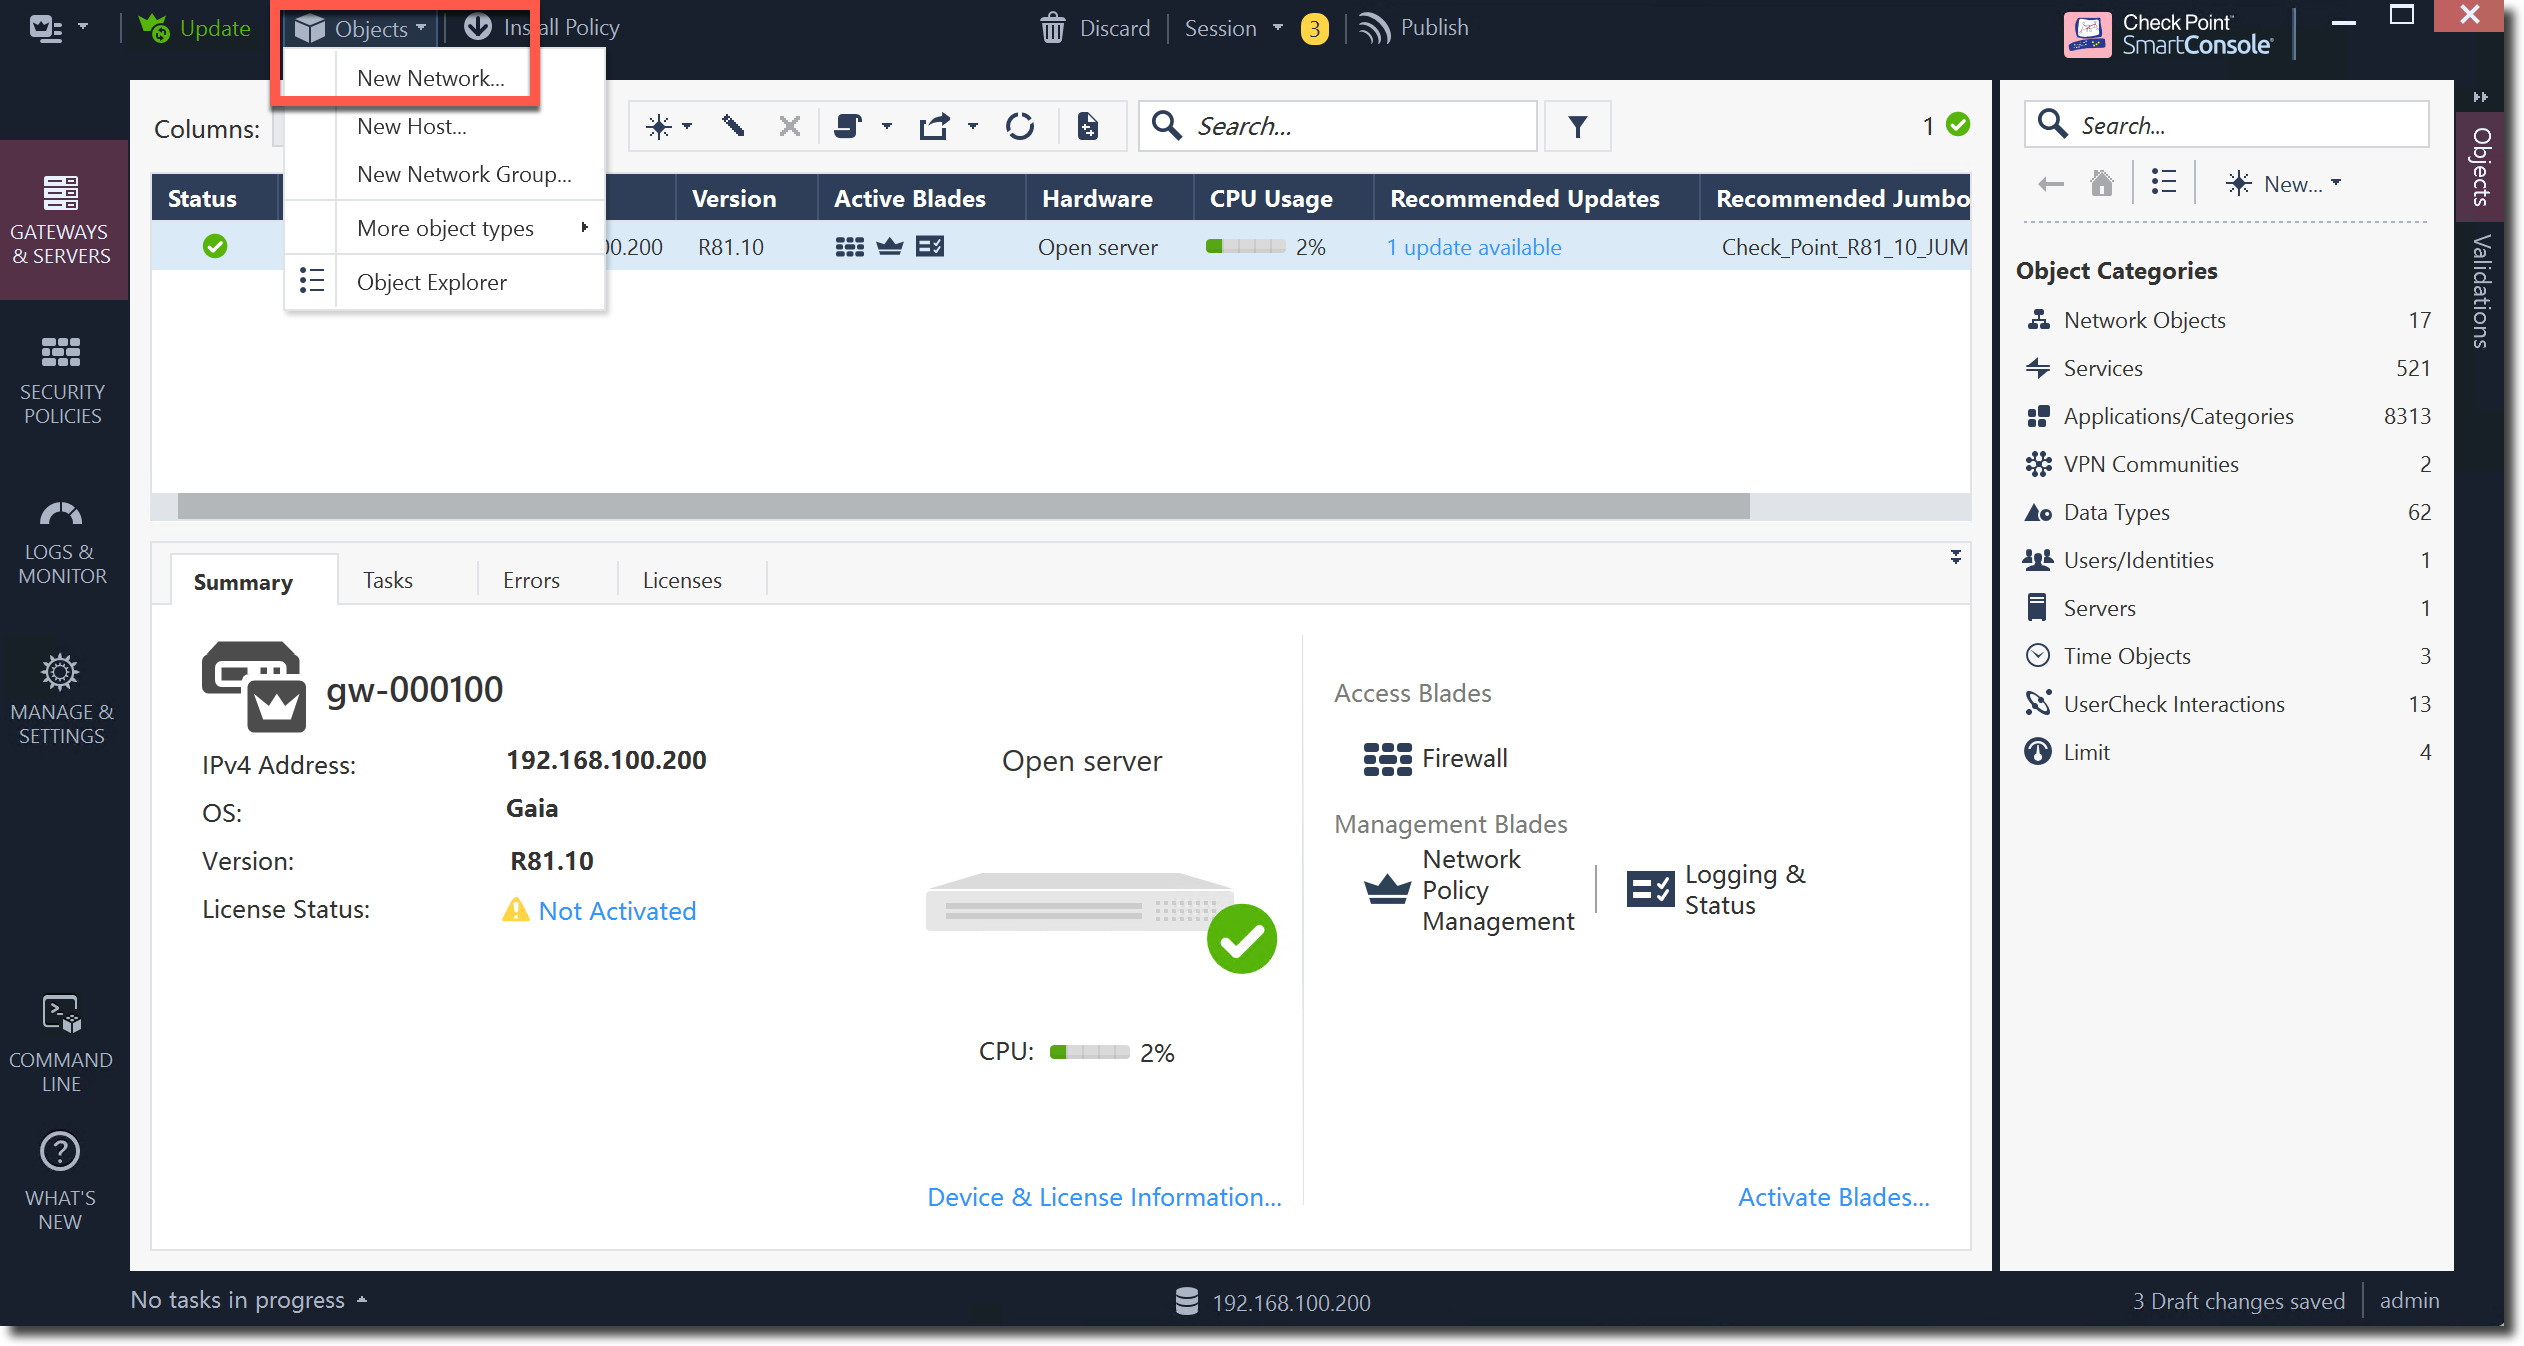The width and height of the screenshot is (2524, 1346).
Task: Open Logs & Monitor view
Action: pyautogui.click(x=62, y=544)
